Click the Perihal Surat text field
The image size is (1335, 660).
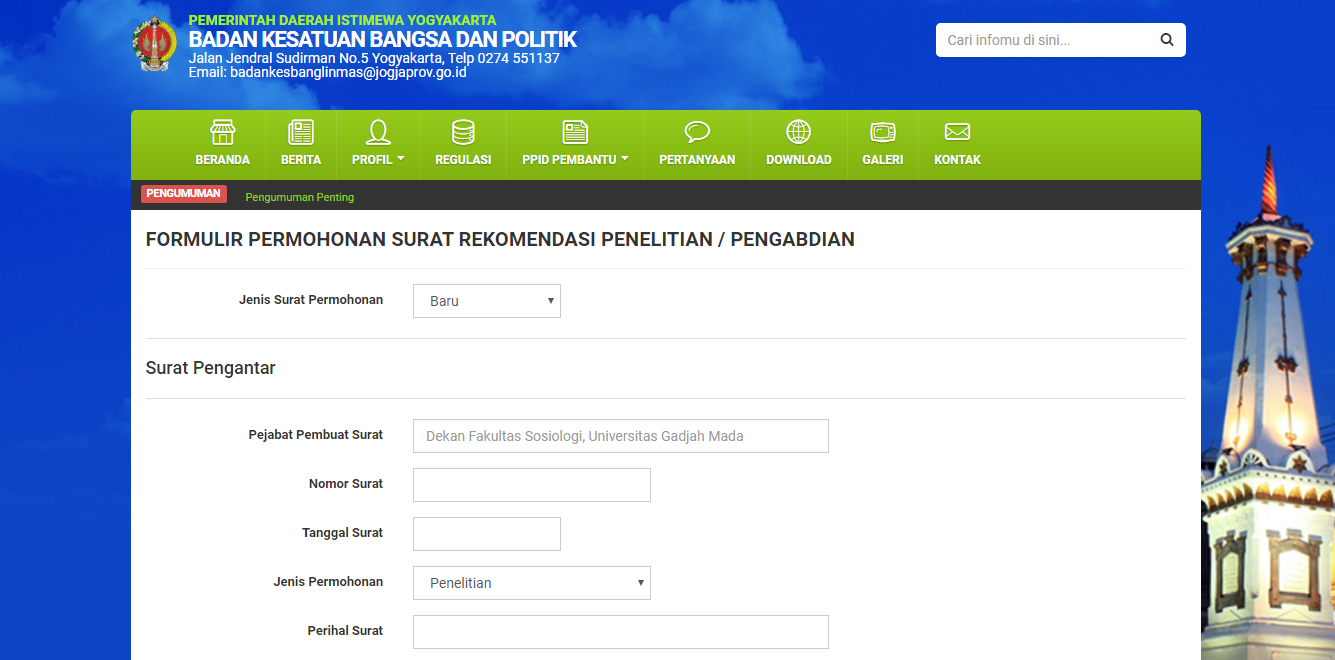pyautogui.click(x=620, y=632)
